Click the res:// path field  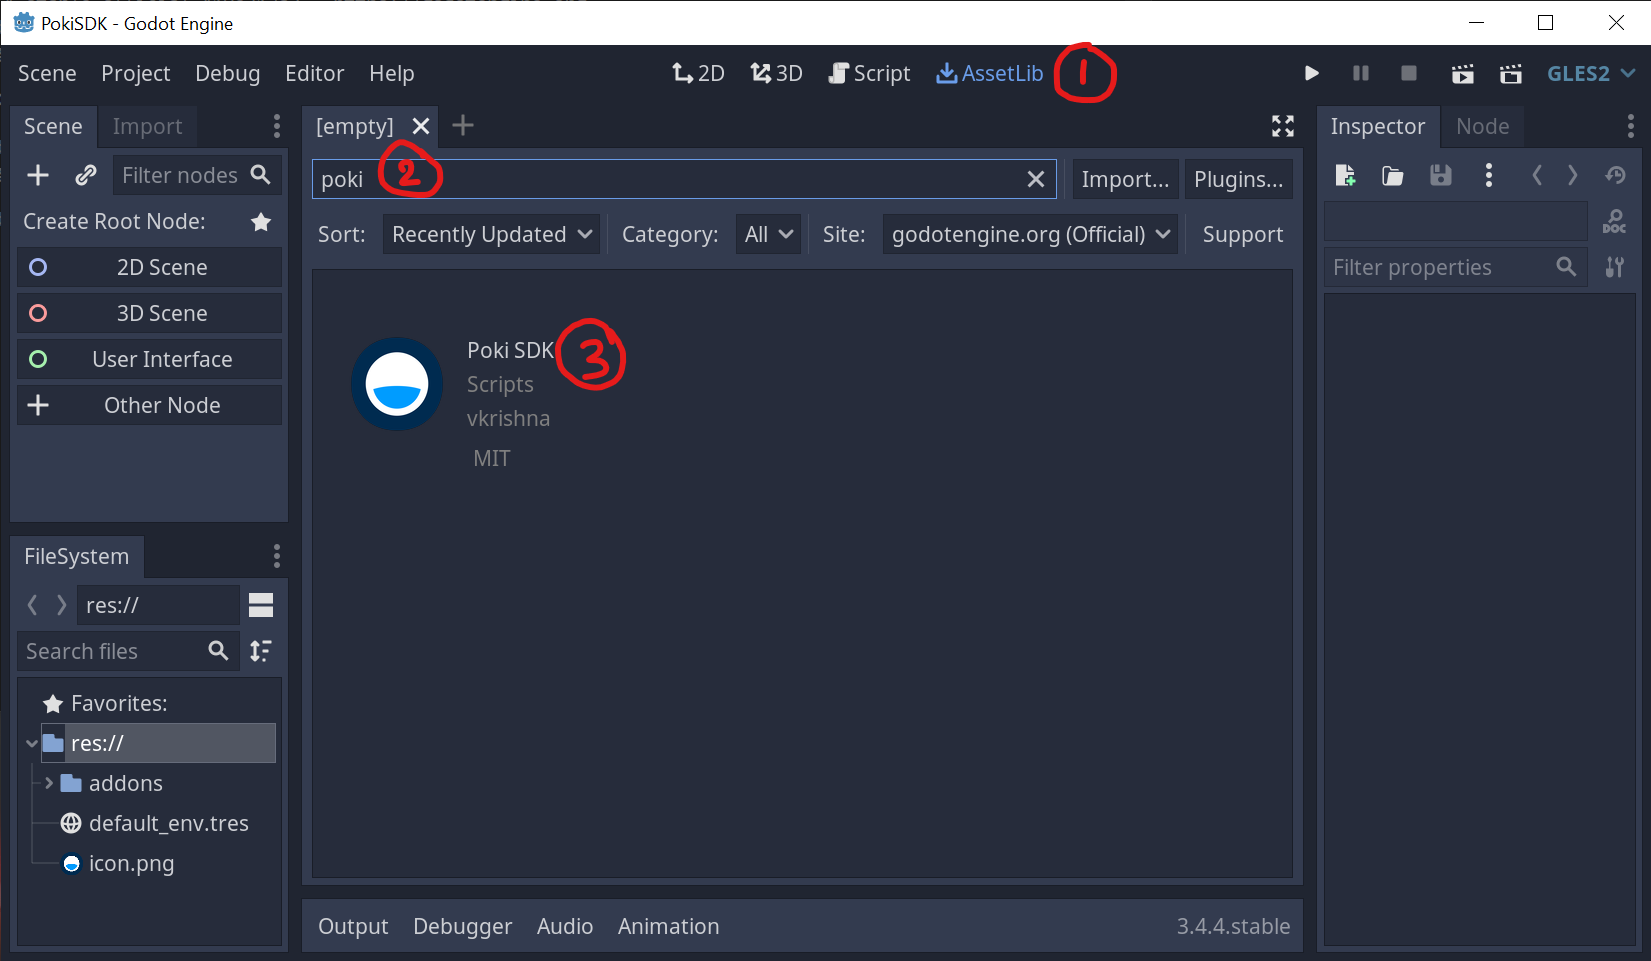point(158,605)
